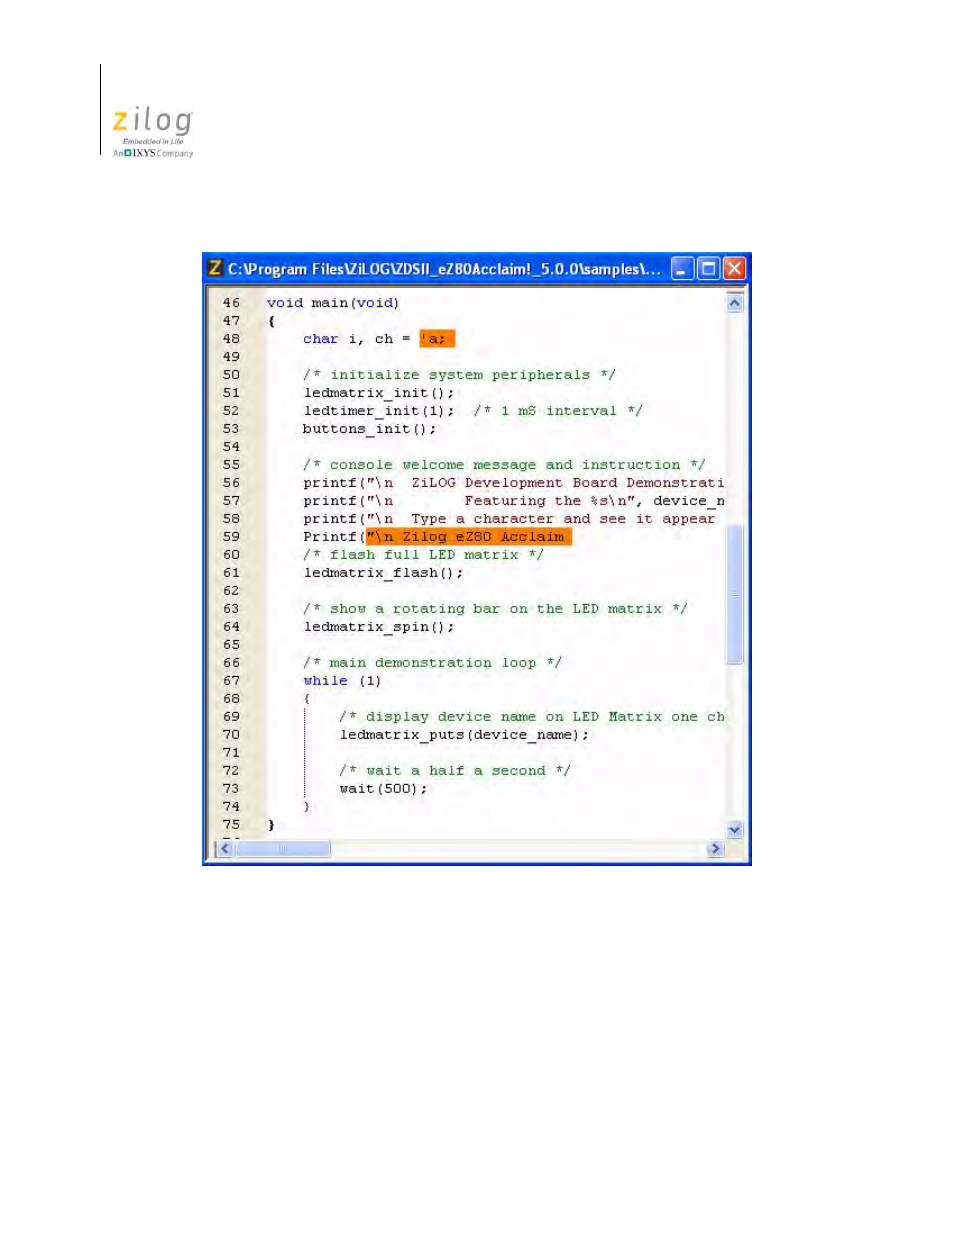
Task: Click the highlighted 'a; text on line 48
Action: 437,339
